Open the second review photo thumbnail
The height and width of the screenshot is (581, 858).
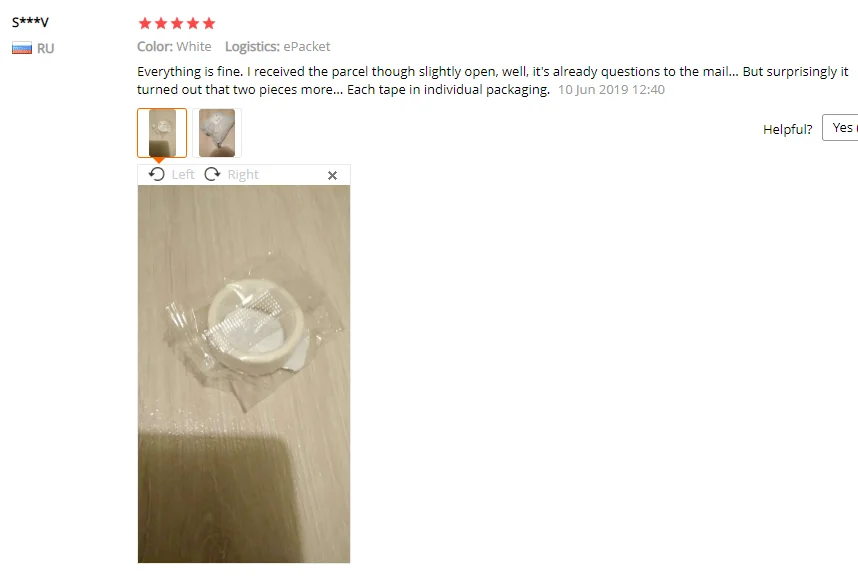click(217, 133)
